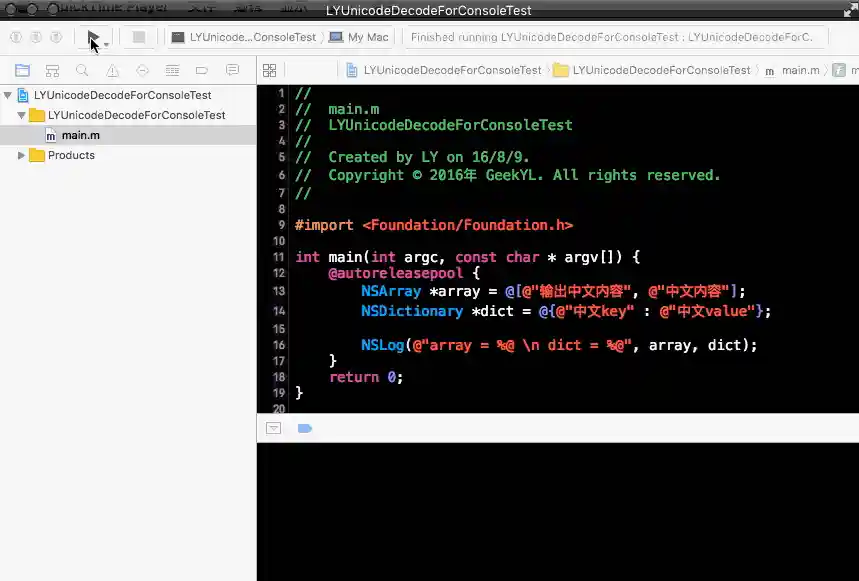Click main.m in the jump bar
Viewport: 859px width, 581px height.
coord(800,71)
